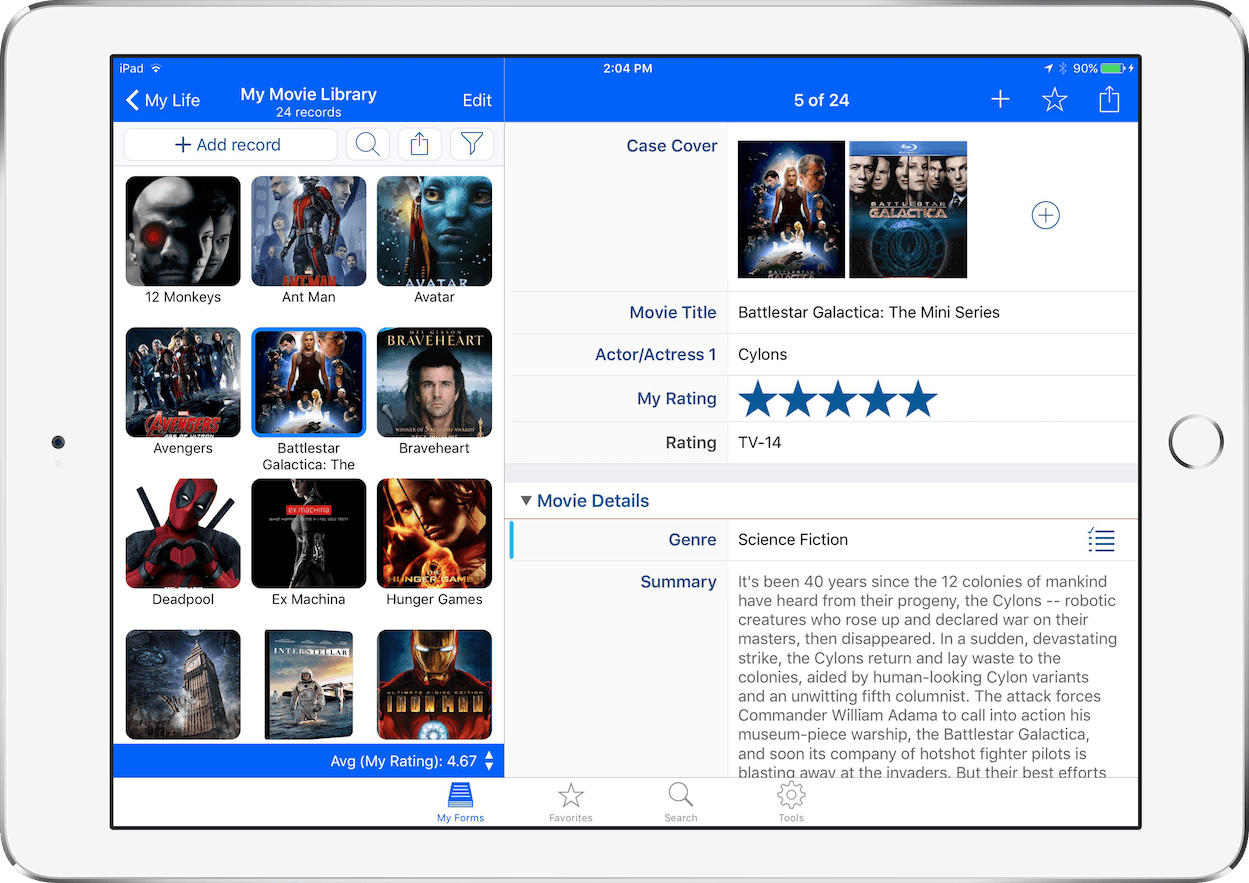Tap the 'My Movie Library' title
The width and height of the screenshot is (1249, 883).
(x=309, y=94)
